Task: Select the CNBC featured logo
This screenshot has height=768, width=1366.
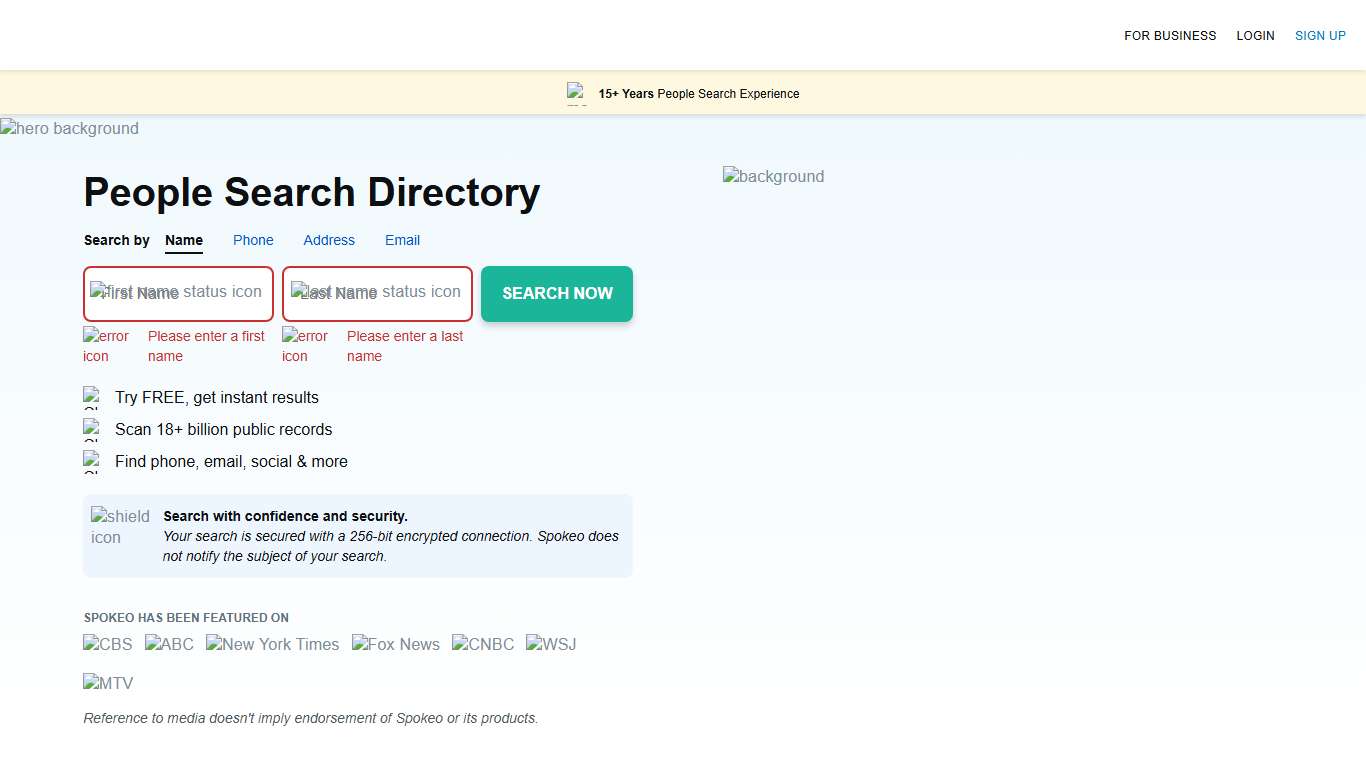Action: coord(482,644)
